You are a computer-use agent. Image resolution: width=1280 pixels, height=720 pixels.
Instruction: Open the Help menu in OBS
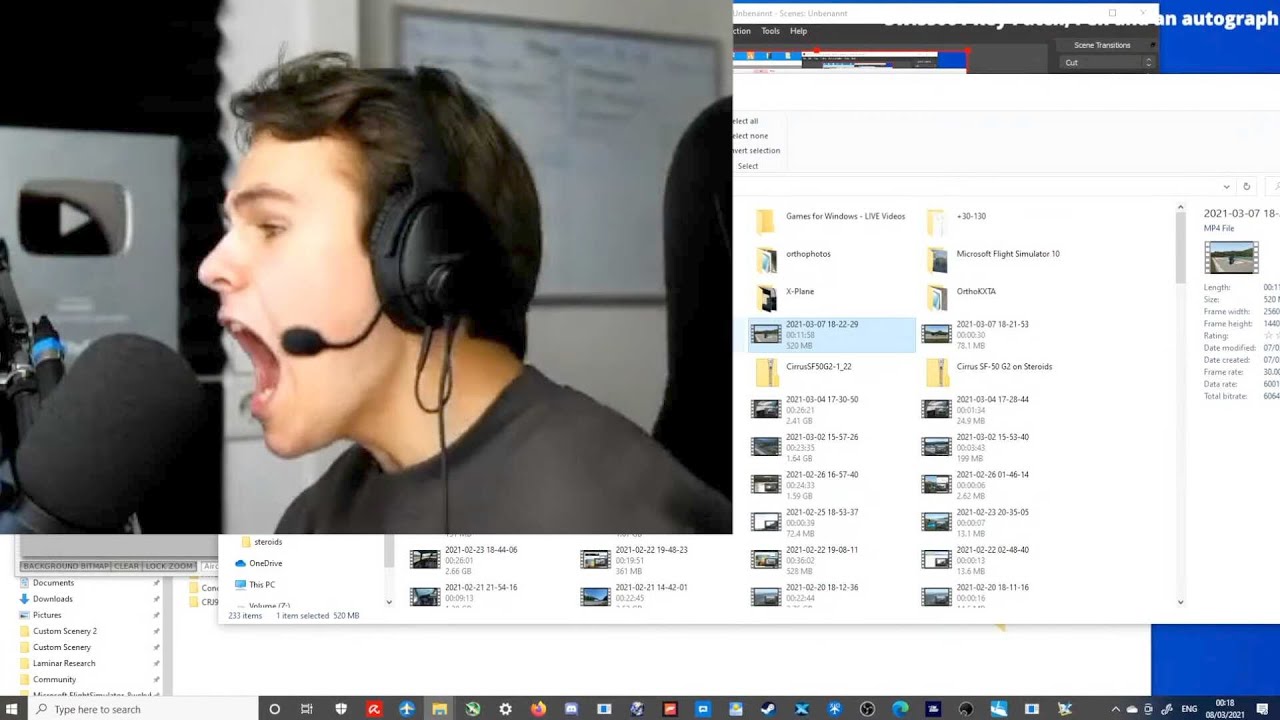point(798,31)
